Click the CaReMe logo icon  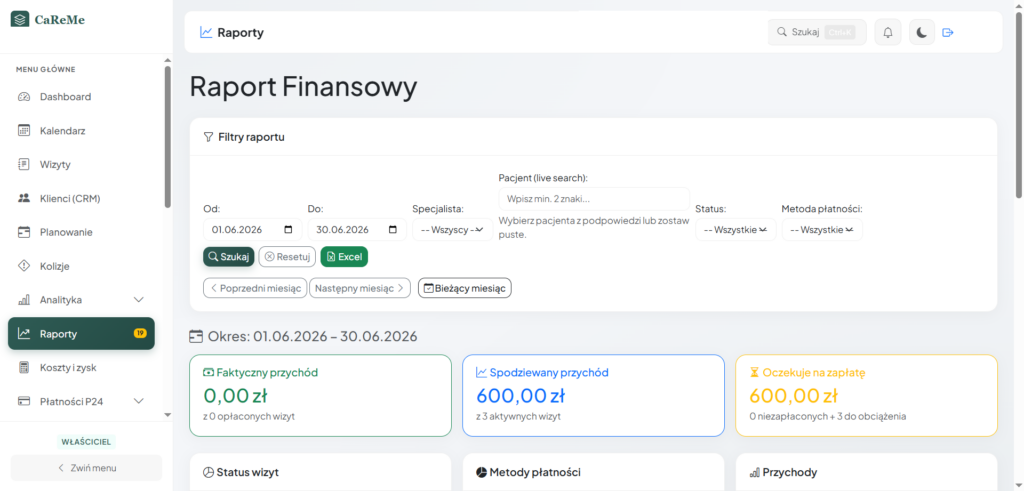point(20,20)
